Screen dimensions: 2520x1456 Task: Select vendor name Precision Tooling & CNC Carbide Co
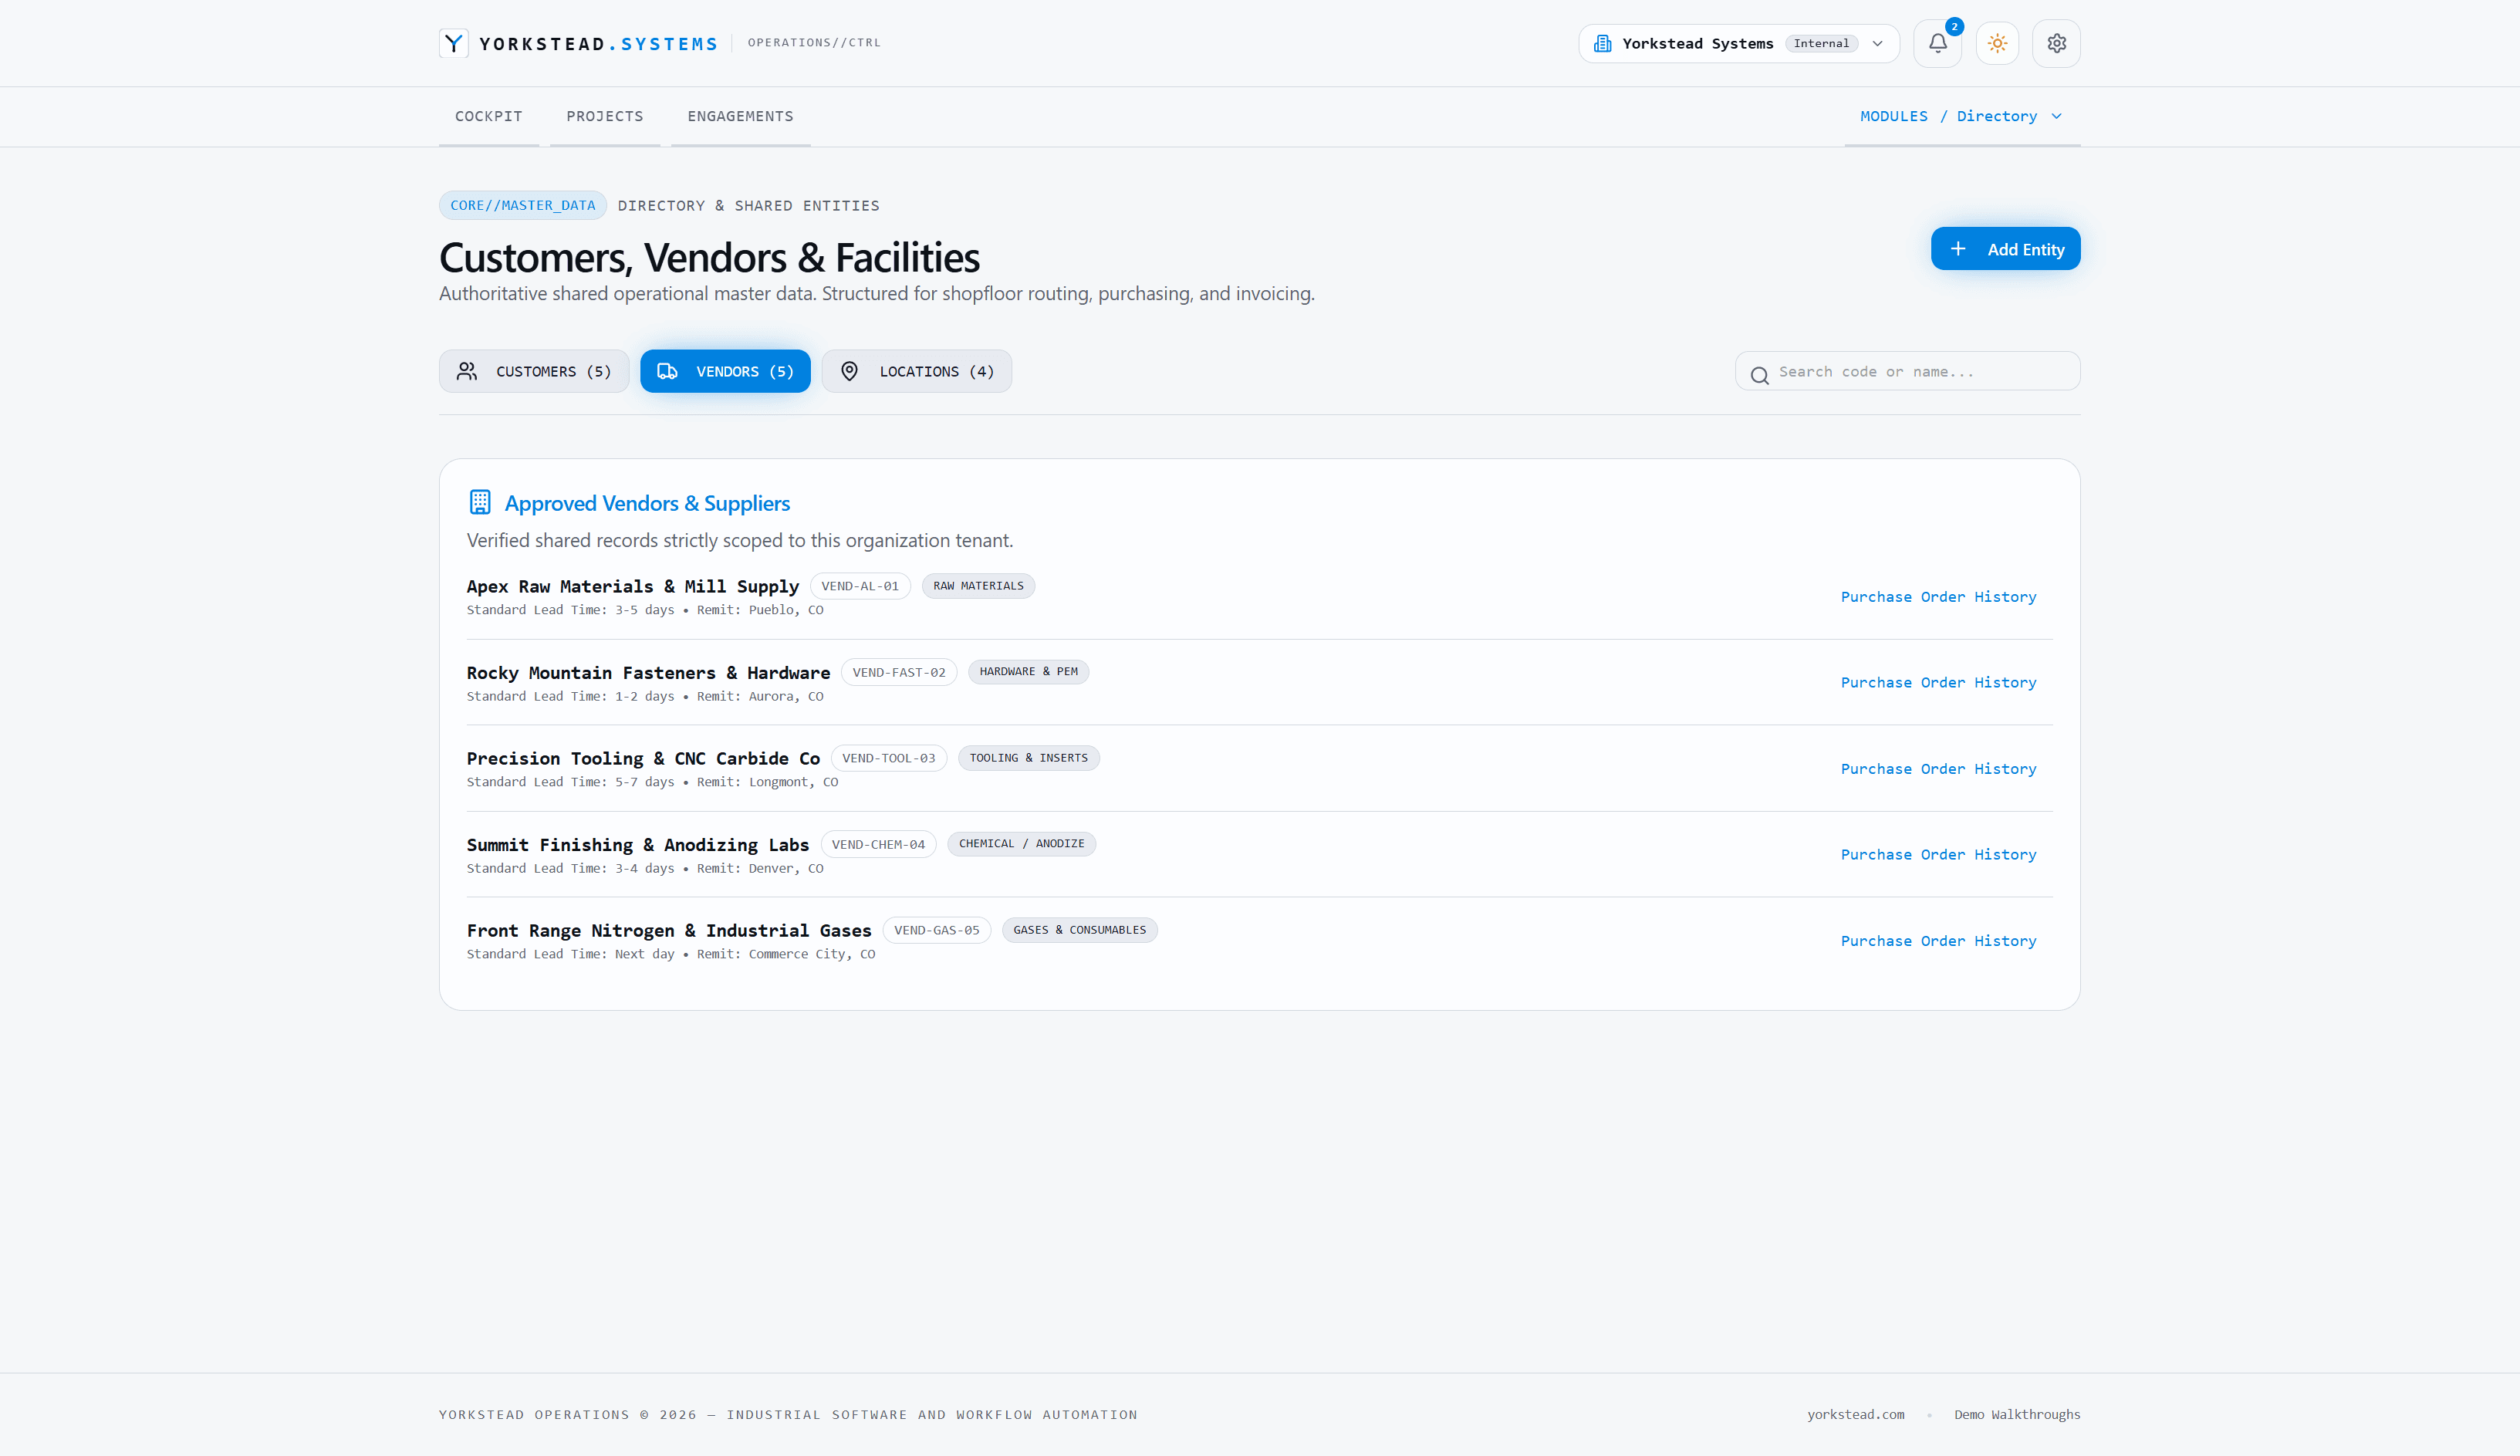click(643, 759)
